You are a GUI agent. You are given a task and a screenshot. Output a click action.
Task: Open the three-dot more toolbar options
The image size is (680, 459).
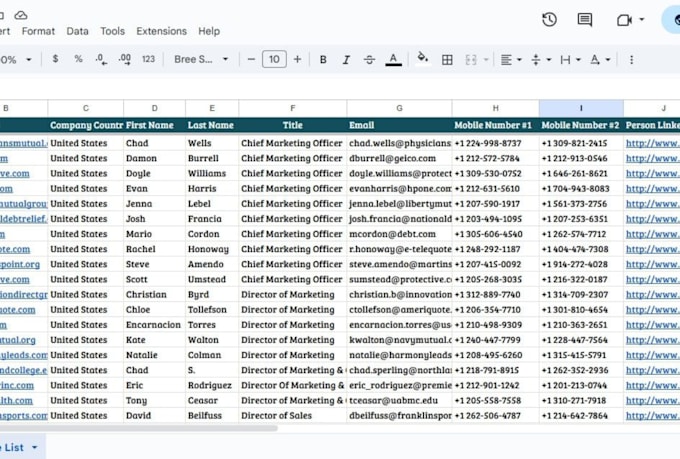coord(631,59)
